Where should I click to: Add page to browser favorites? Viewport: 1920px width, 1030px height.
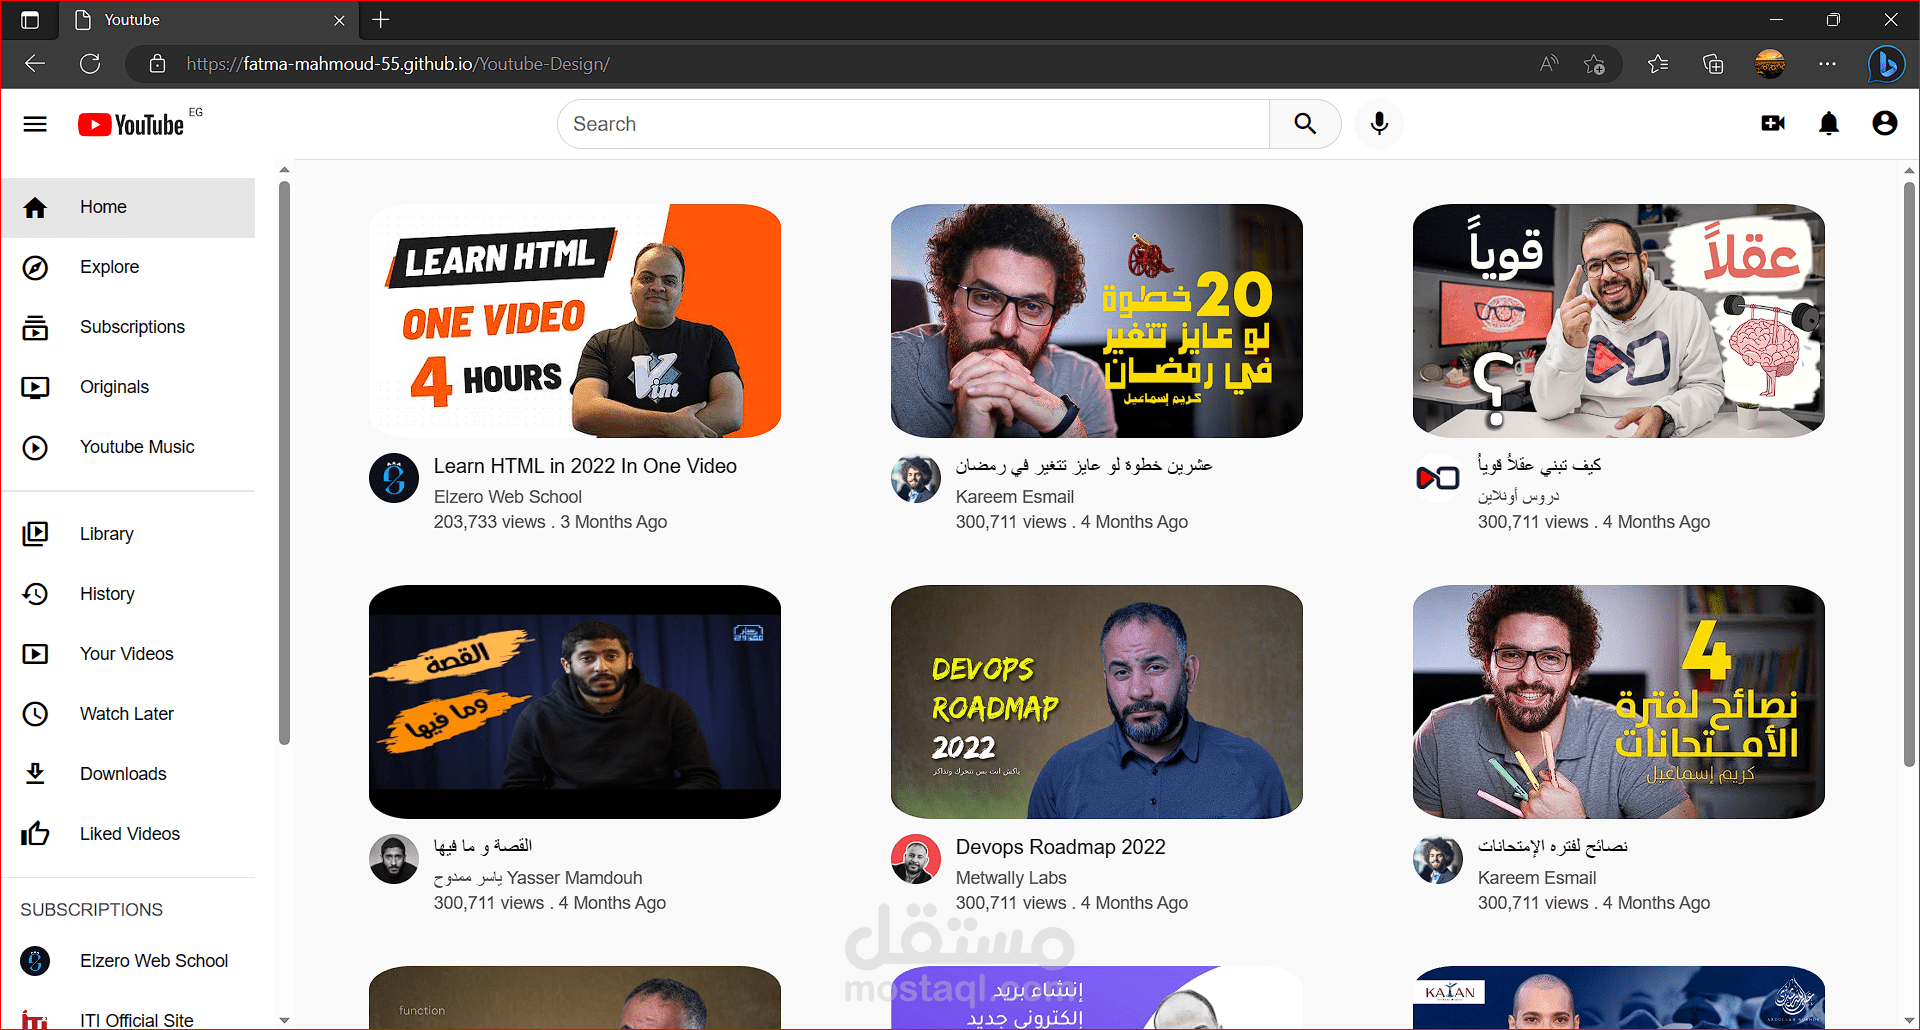(1594, 64)
